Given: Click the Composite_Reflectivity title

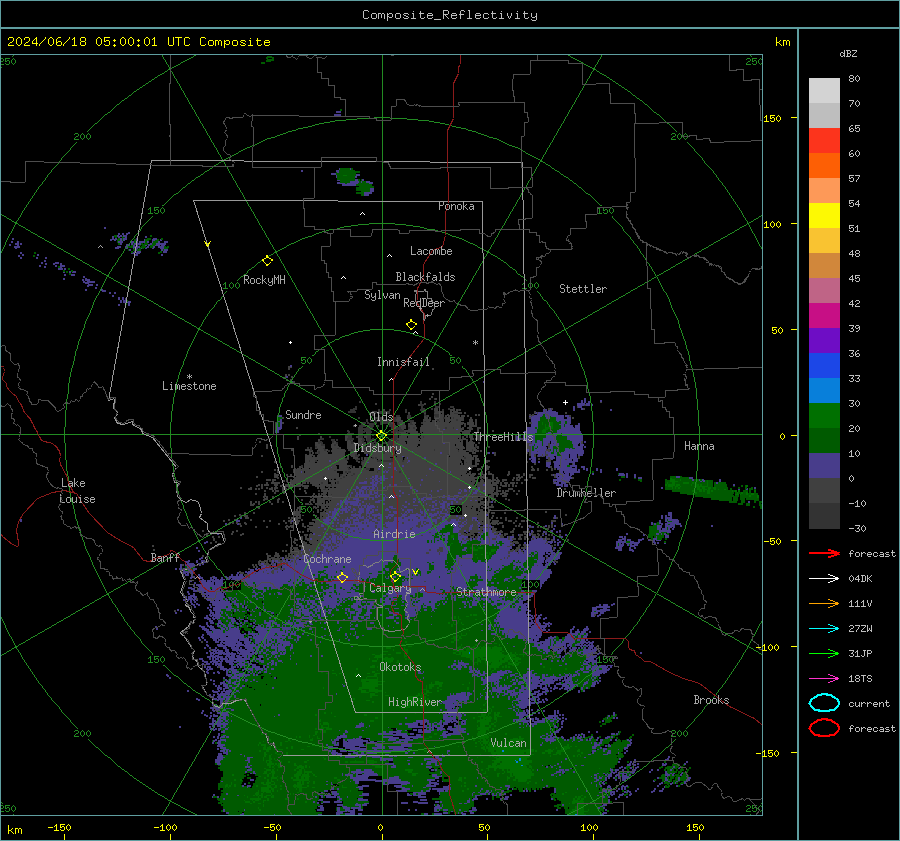Looking at the screenshot, I should pyautogui.click(x=450, y=15).
